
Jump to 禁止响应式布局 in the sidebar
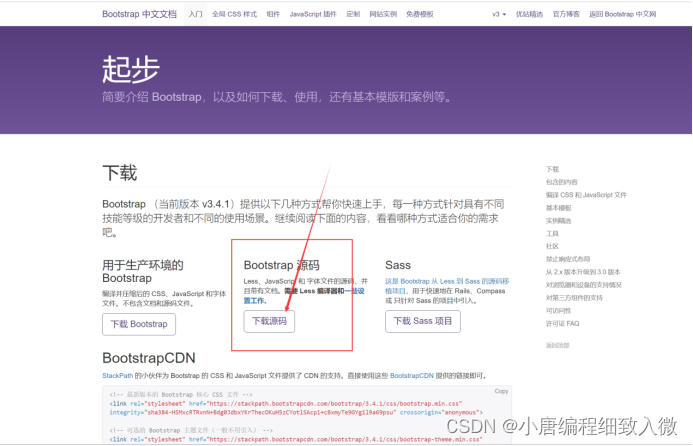[568, 259]
